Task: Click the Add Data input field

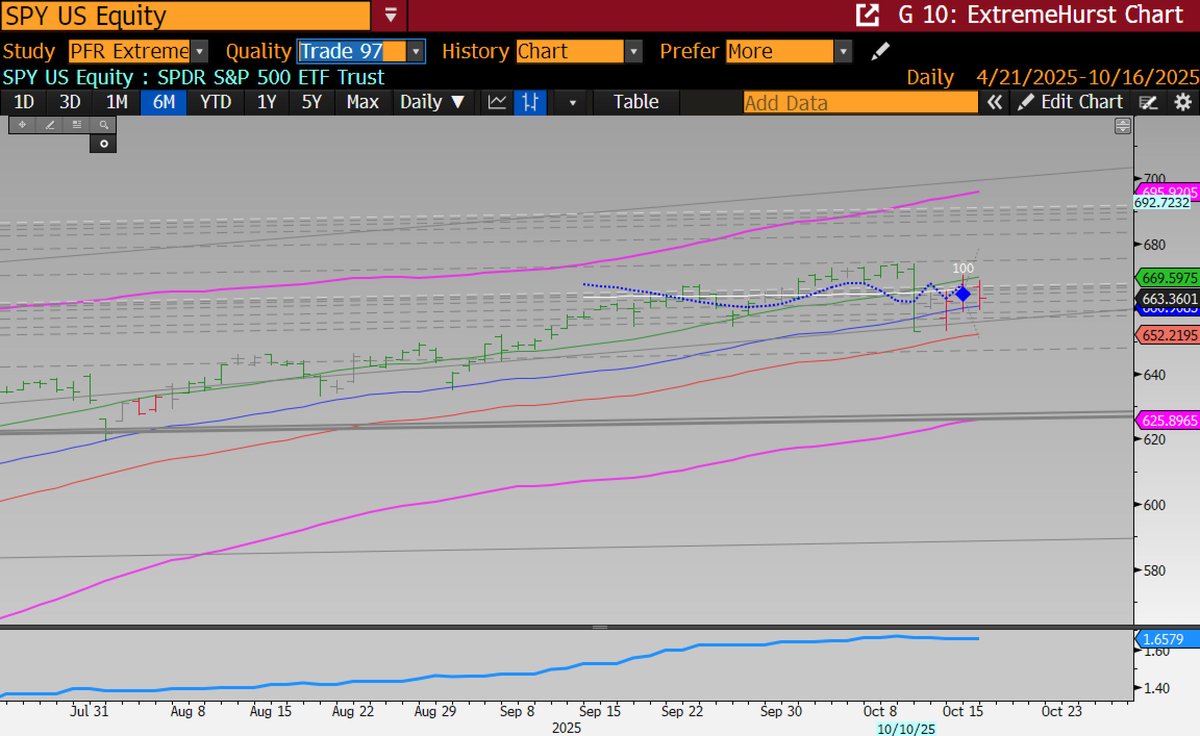Action: [860, 102]
